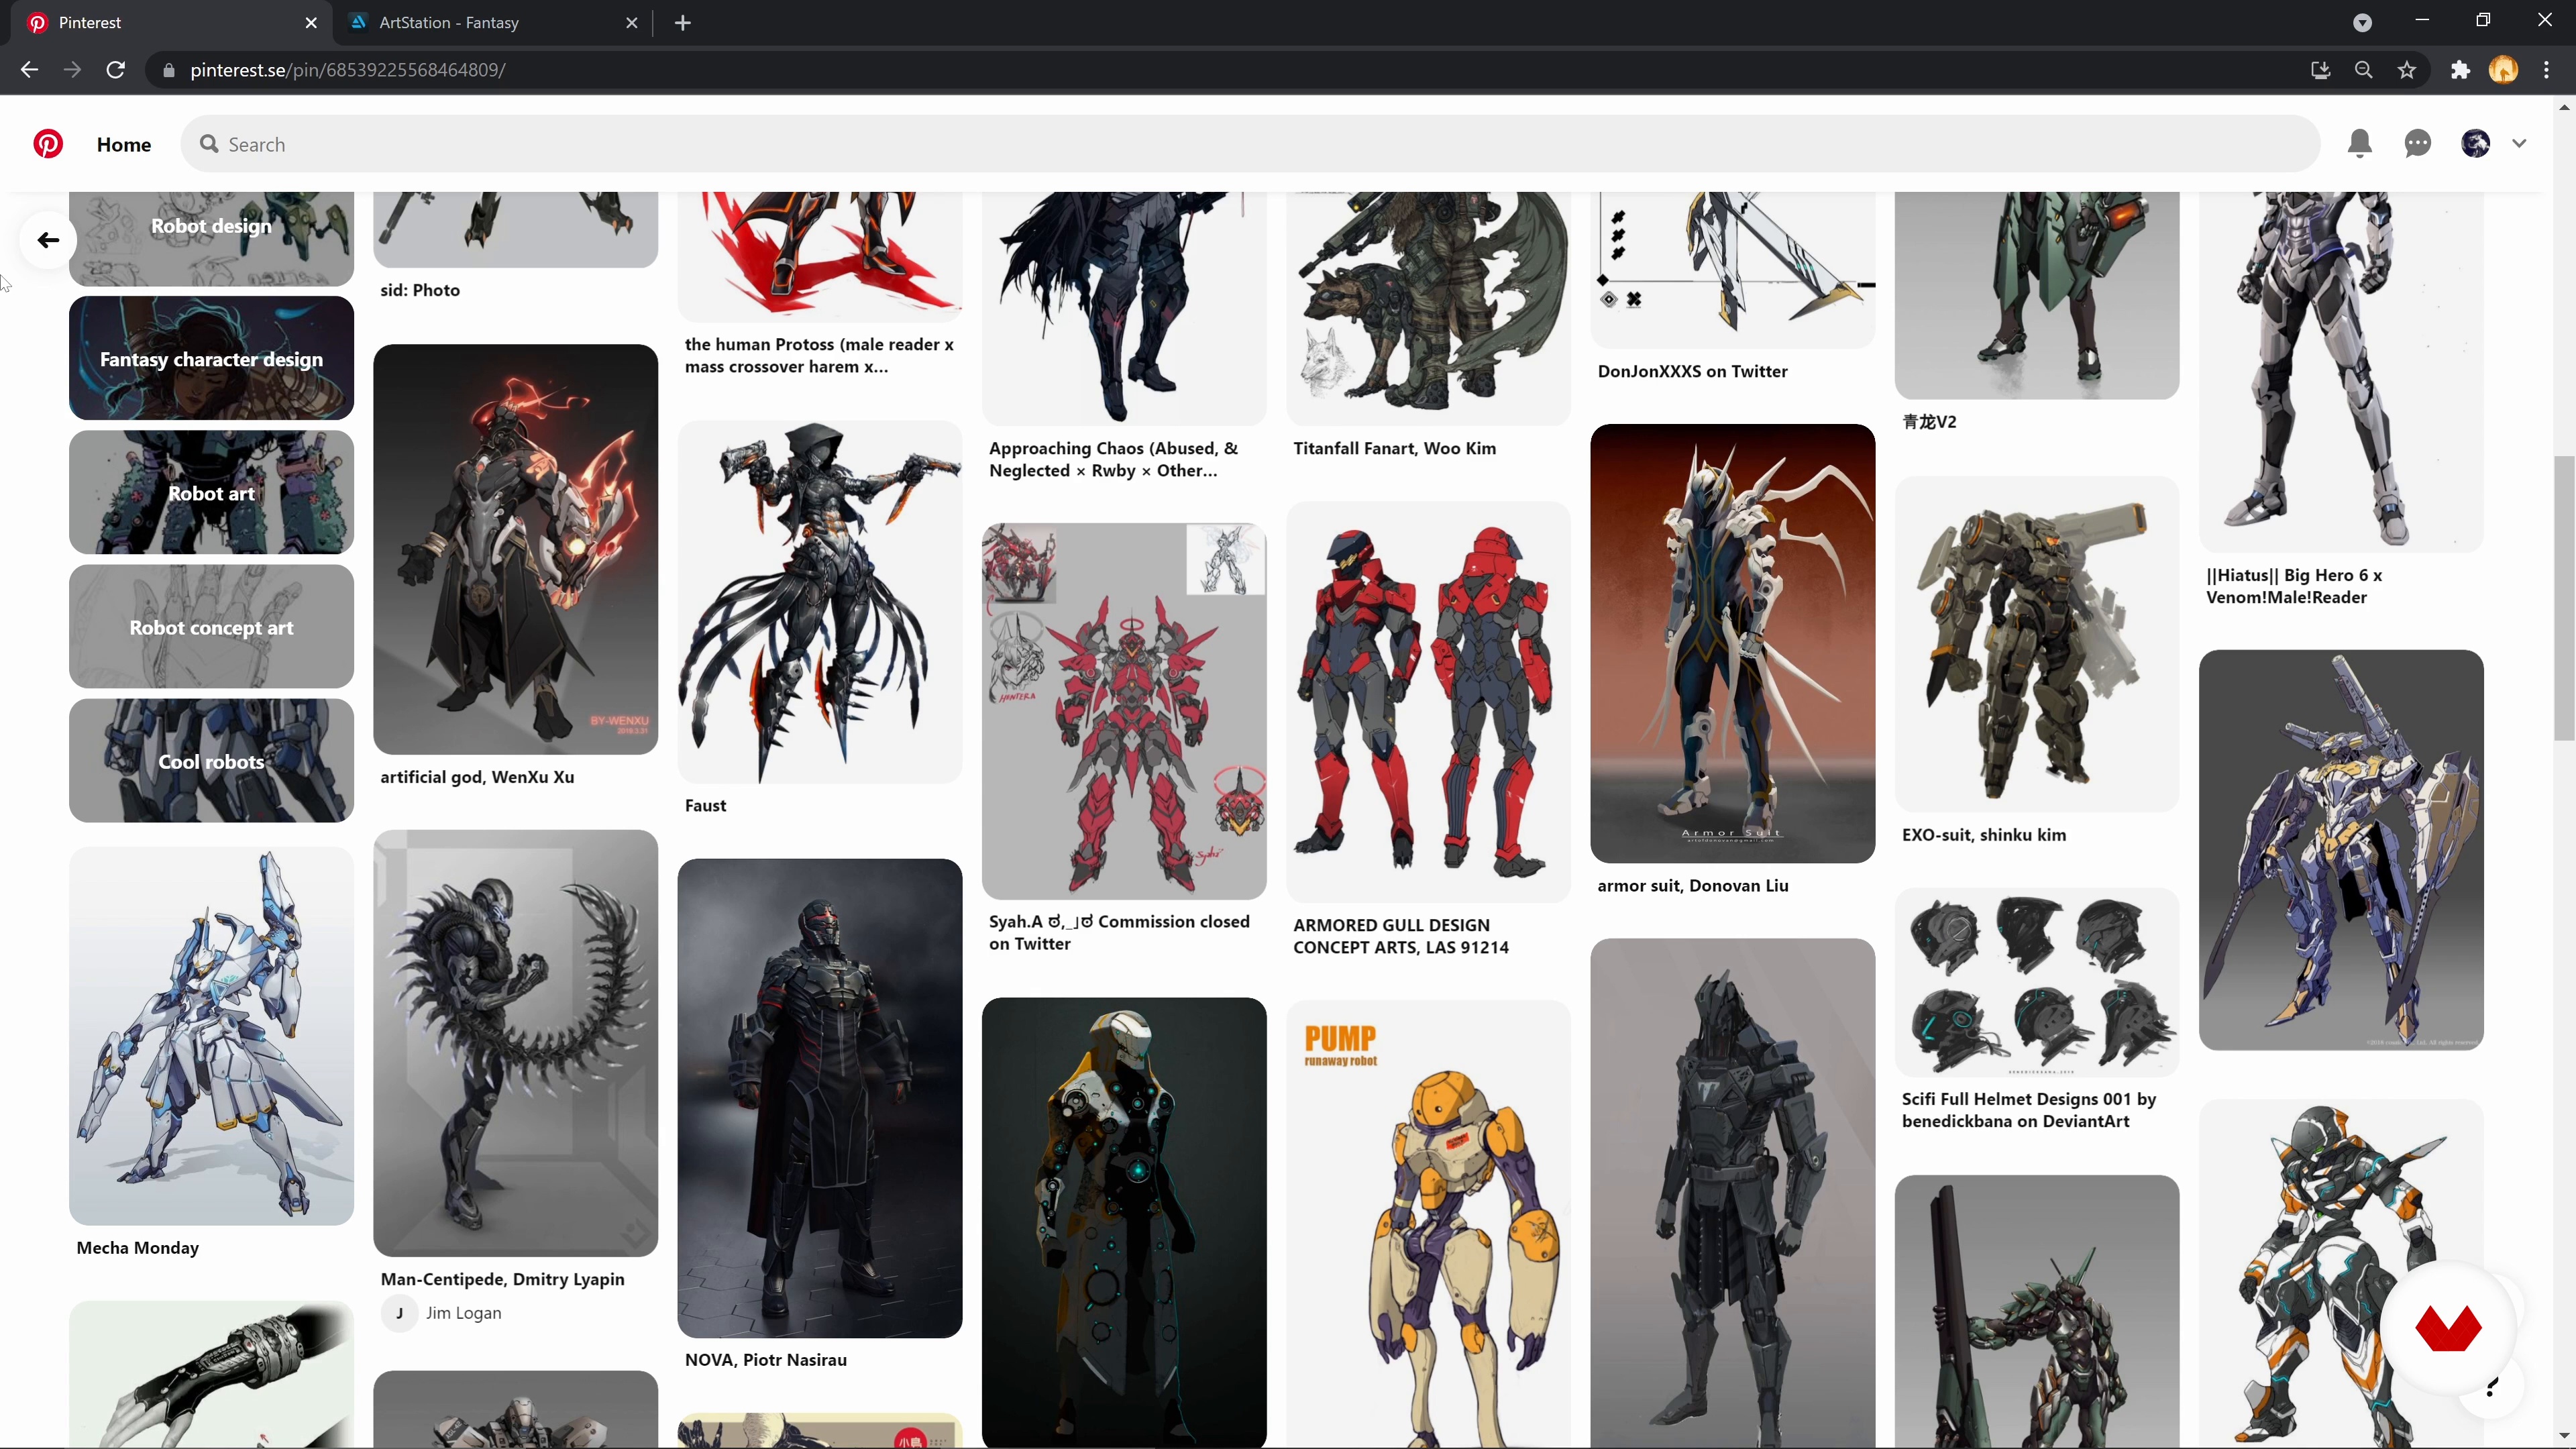
Task: Click the Pinterest logo icon
Action: [48, 144]
